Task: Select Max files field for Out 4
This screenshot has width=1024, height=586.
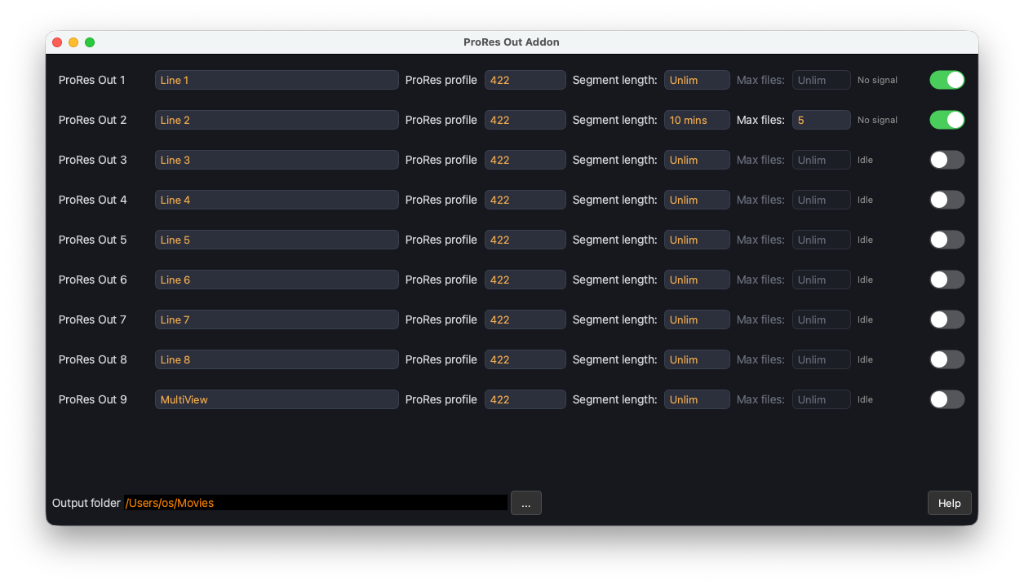Action: click(821, 199)
